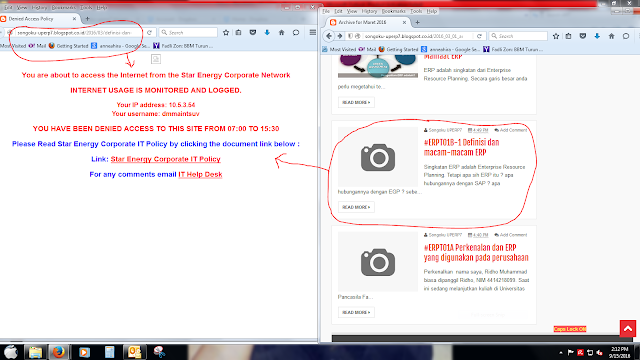The image size is (640, 360).
Task: Select the Denied Access Policy tab
Action: pyautogui.click(x=39, y=19)
